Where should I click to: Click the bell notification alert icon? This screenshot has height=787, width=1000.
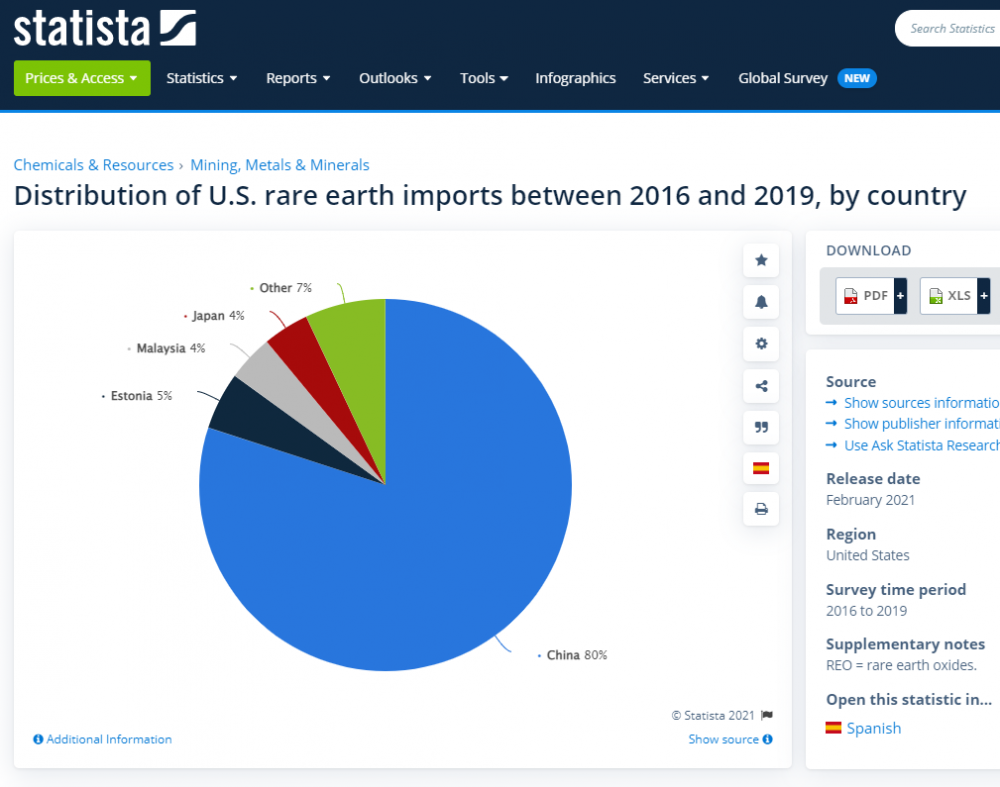(761, 302)
